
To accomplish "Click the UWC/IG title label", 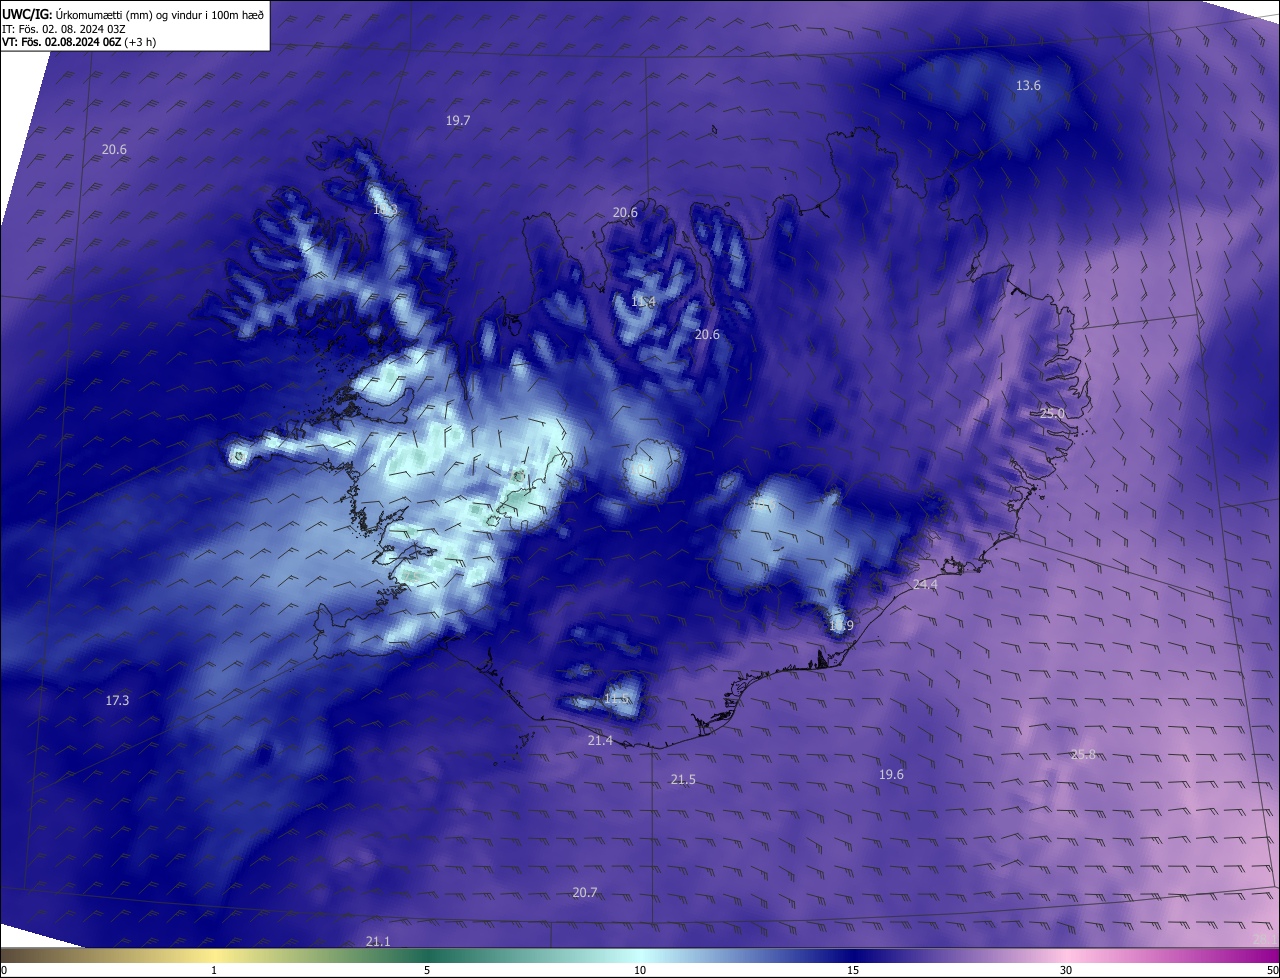I will click(27, 14).
